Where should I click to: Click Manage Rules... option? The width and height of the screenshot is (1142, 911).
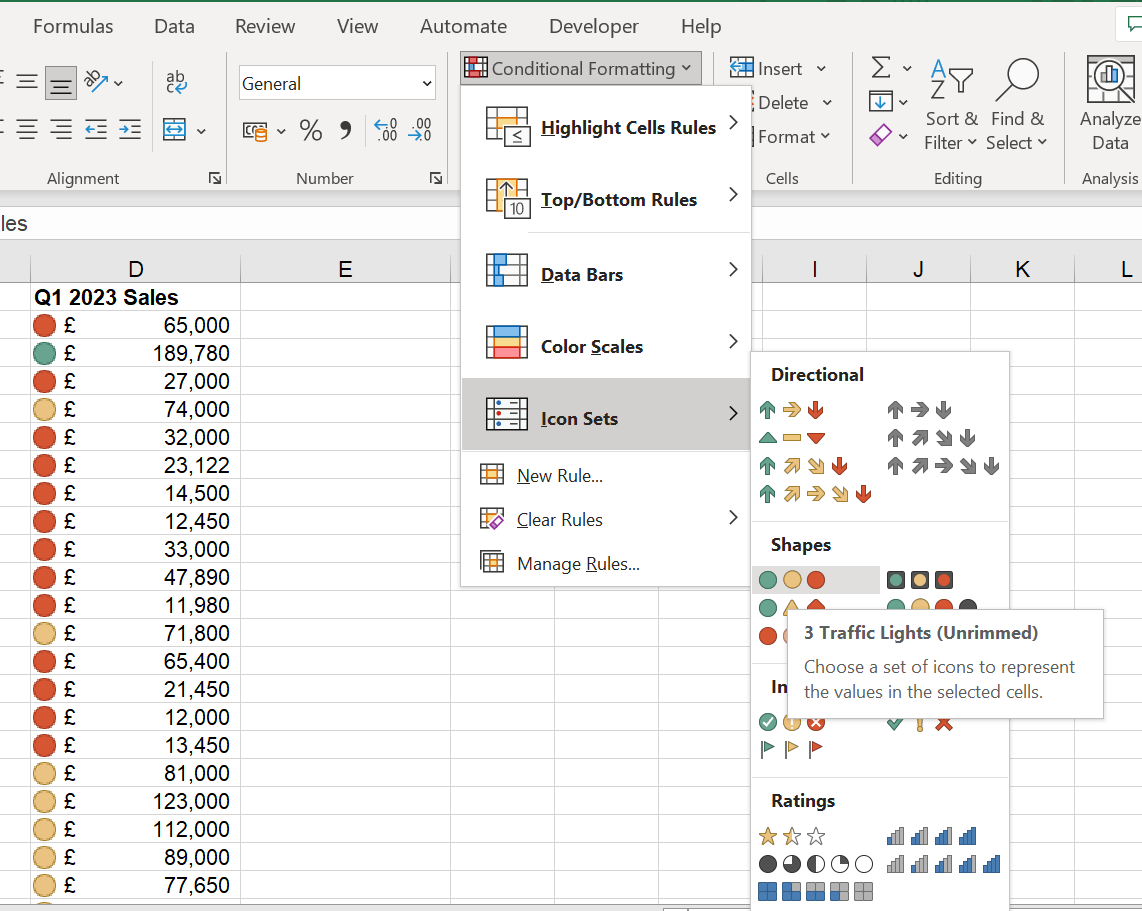[x=577, y=564]
